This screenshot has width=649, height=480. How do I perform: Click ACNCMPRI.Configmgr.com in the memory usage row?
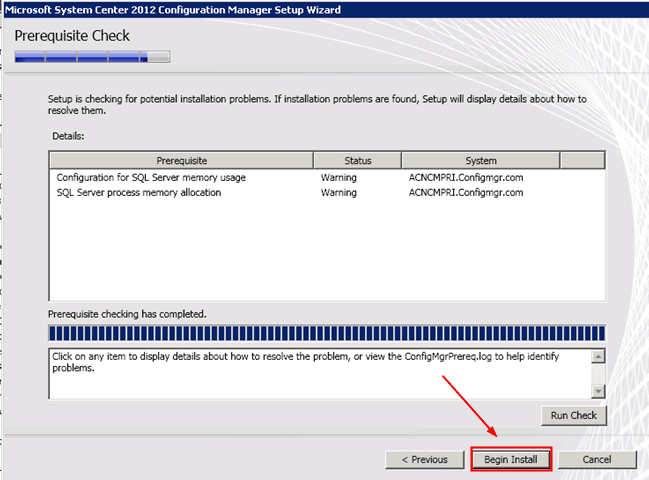click(x=466, y=178)
